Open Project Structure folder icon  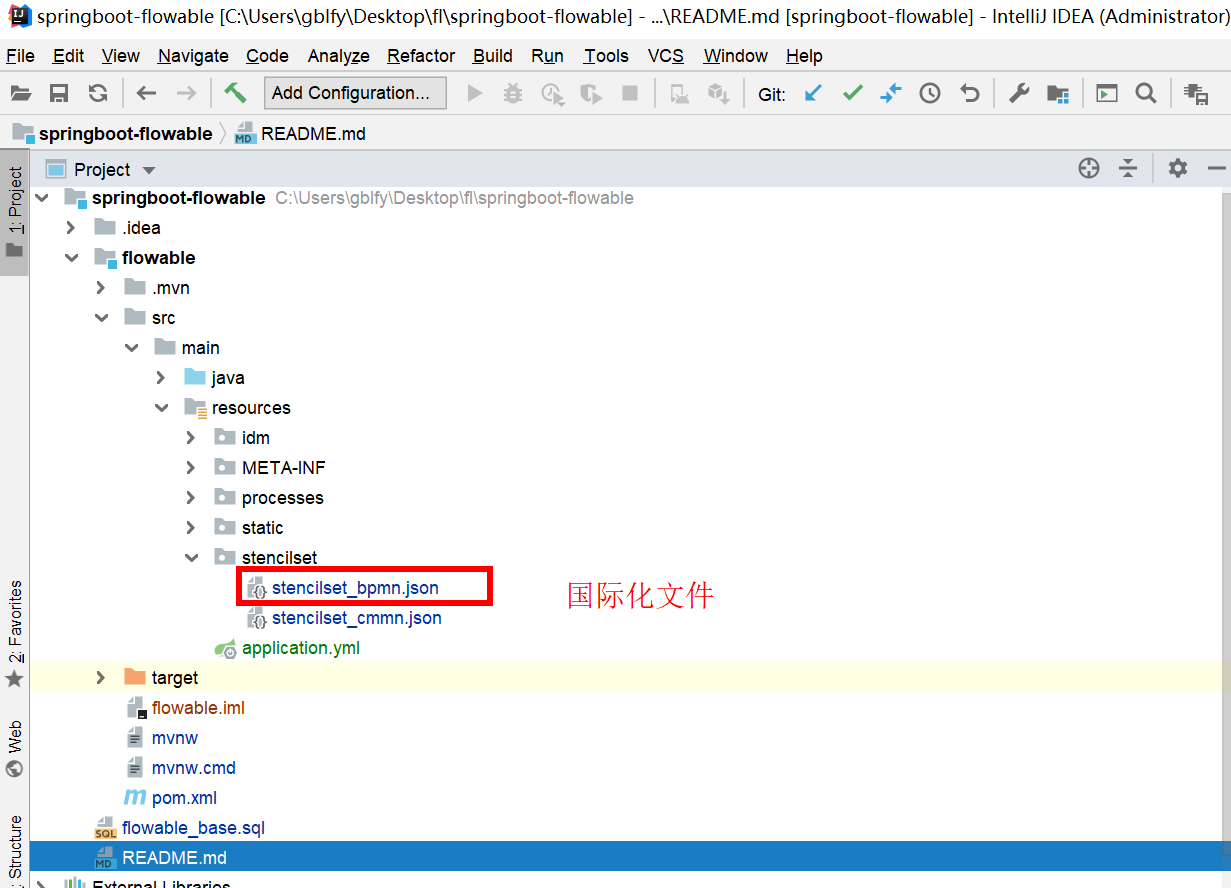(x=1058, y=93)
